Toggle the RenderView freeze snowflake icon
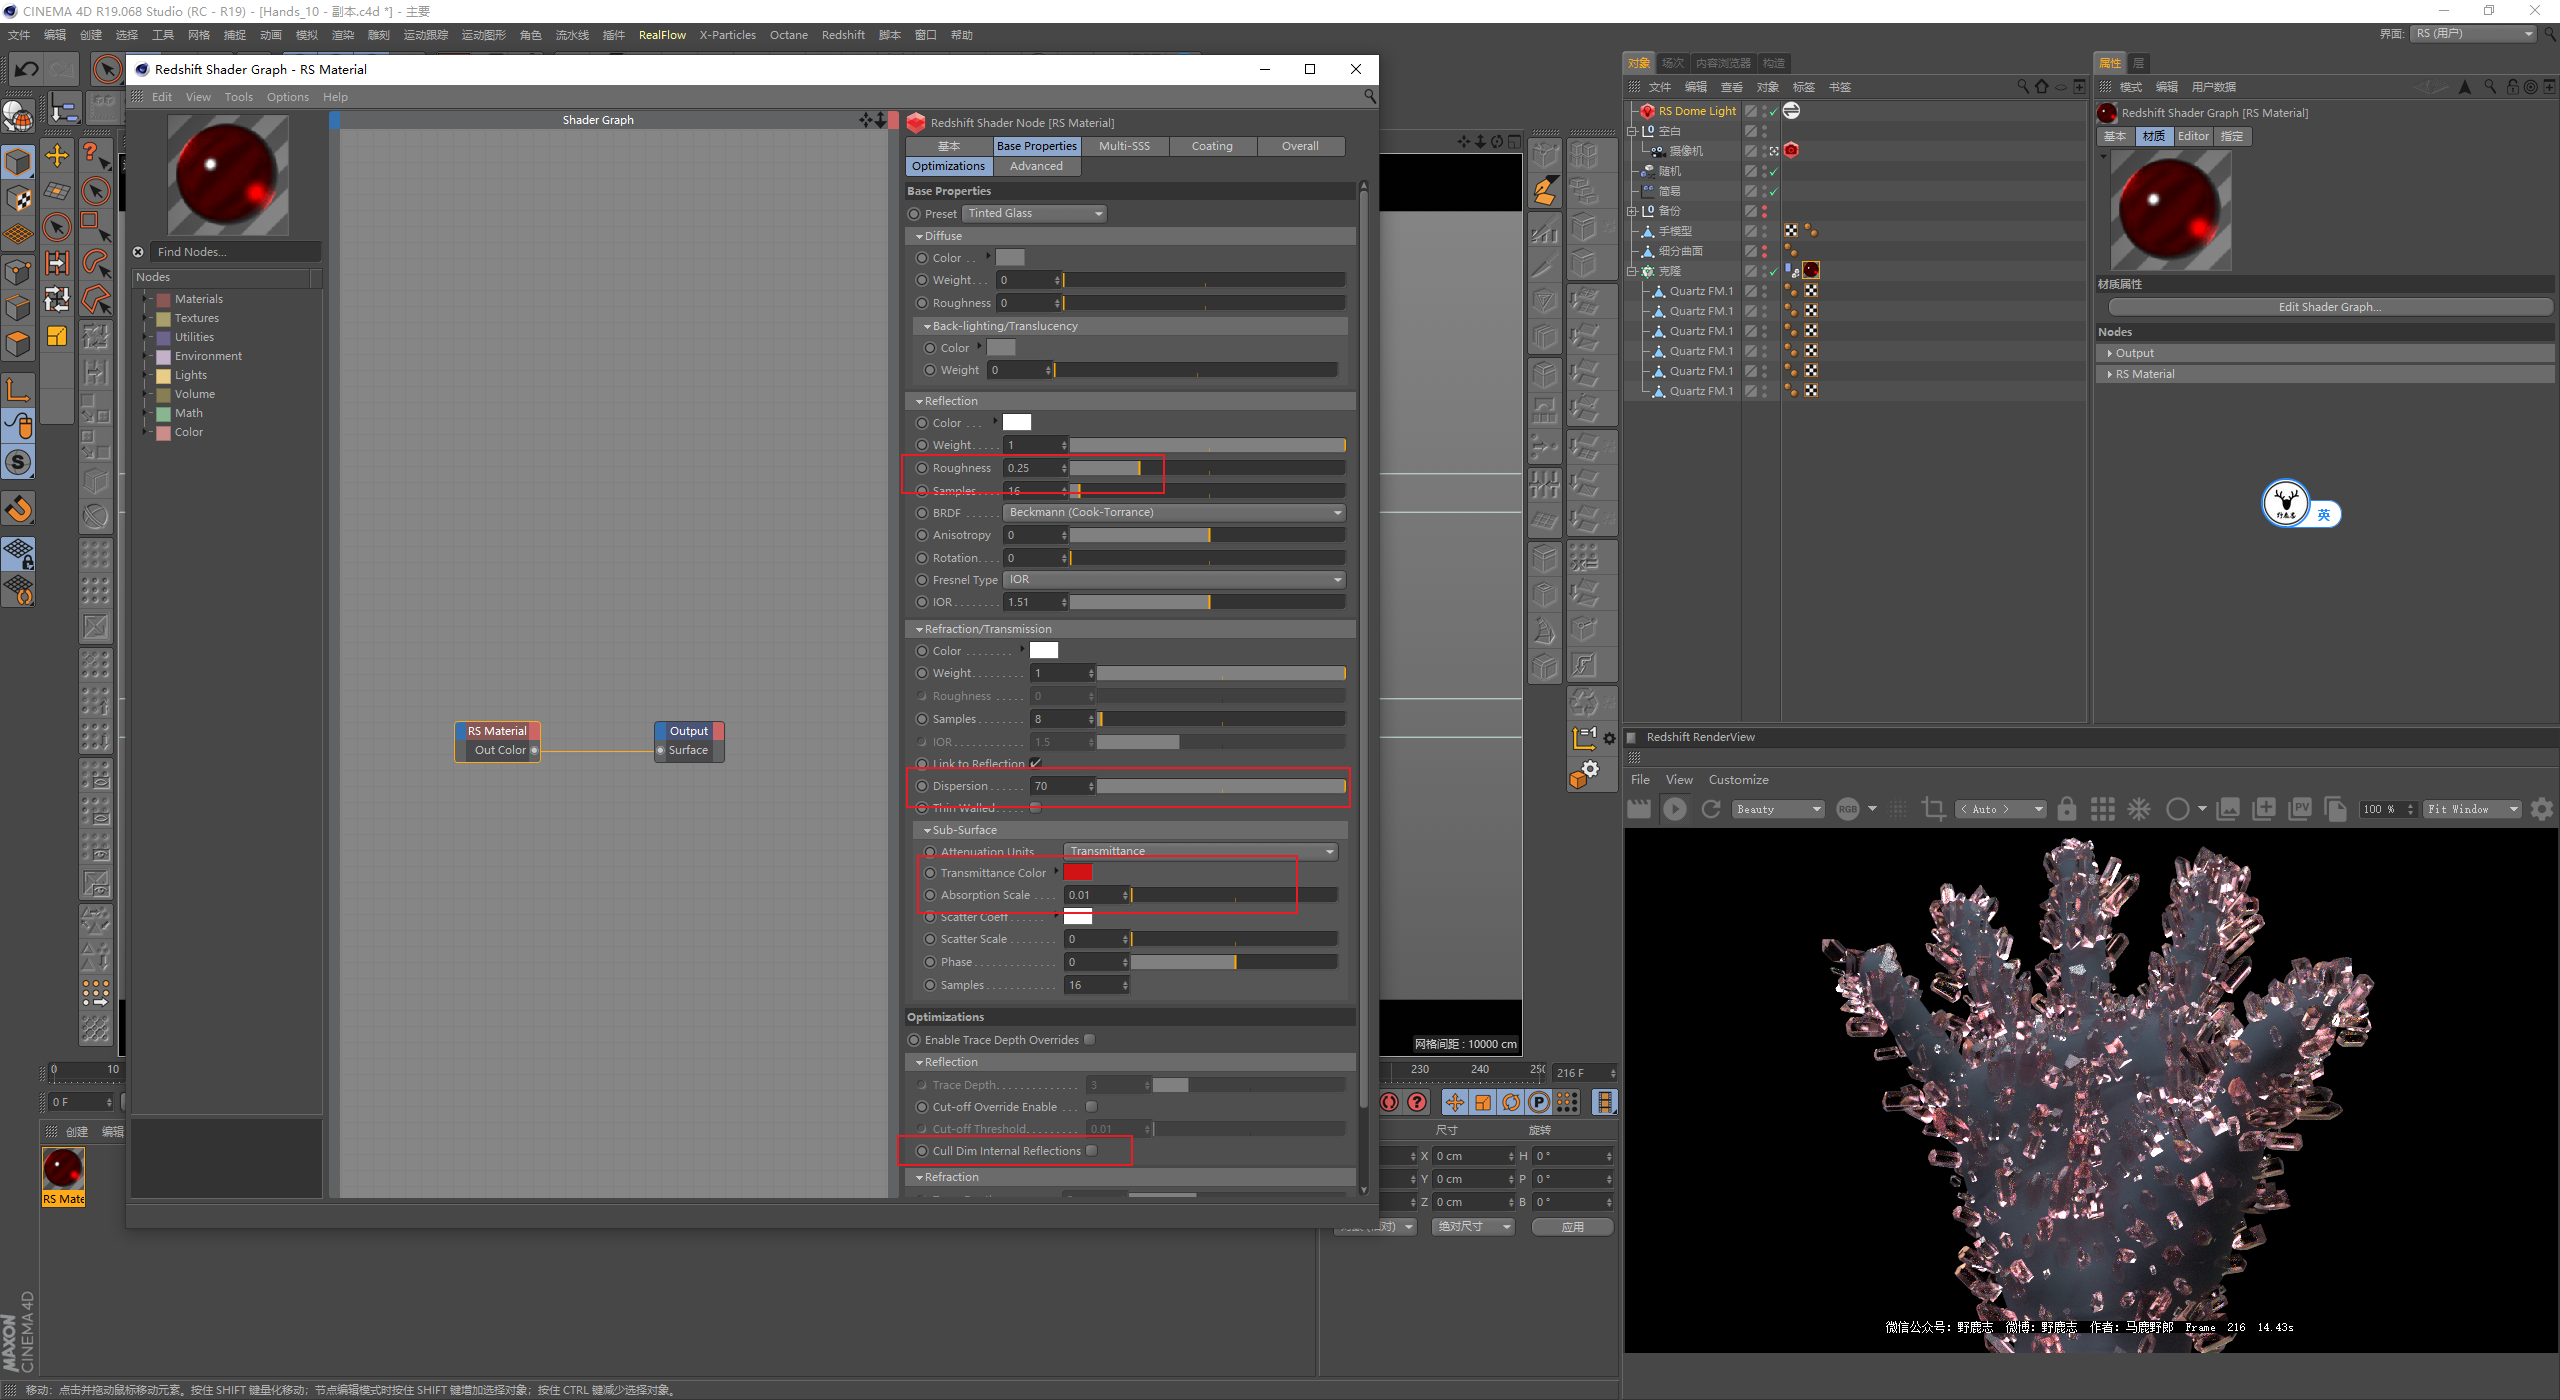The image size is (2560, 1400). coord(2139,809)
